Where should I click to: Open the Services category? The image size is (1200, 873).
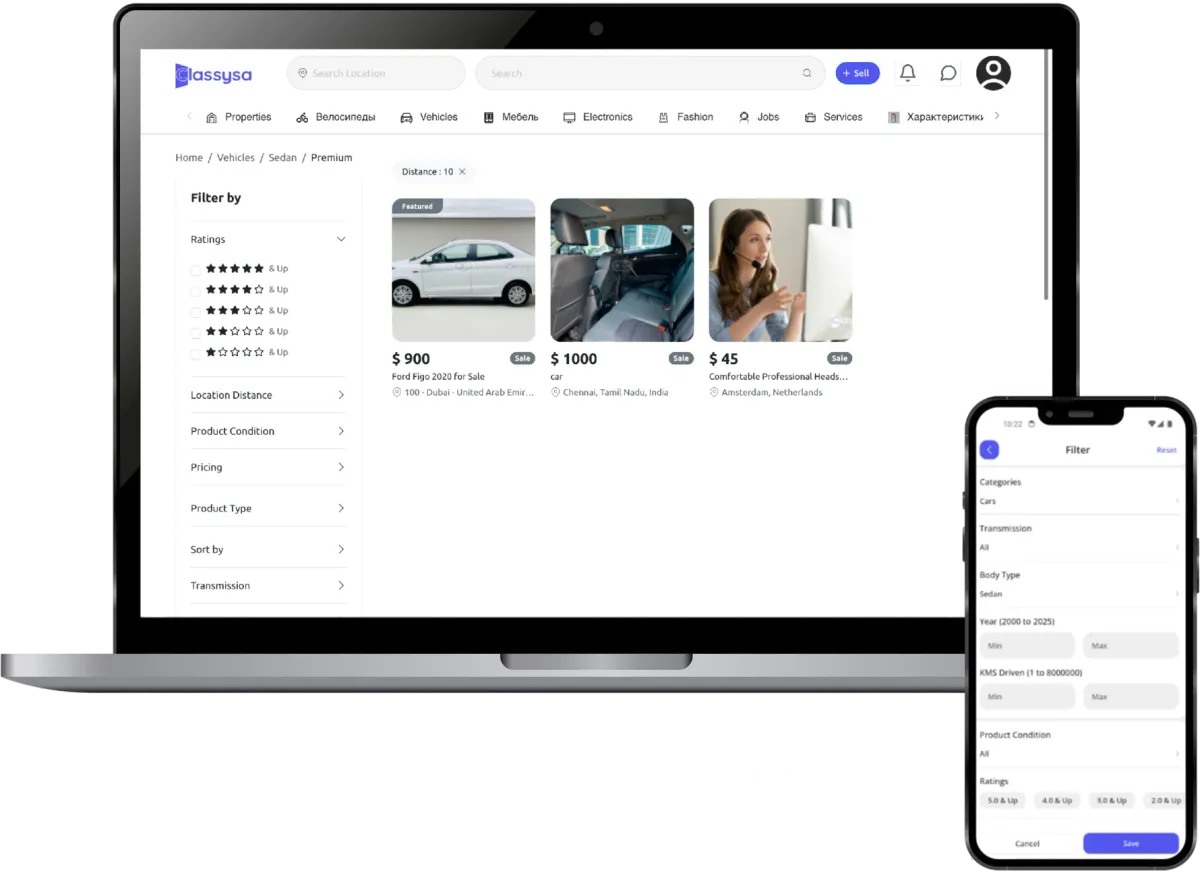(x=833, y=117)
